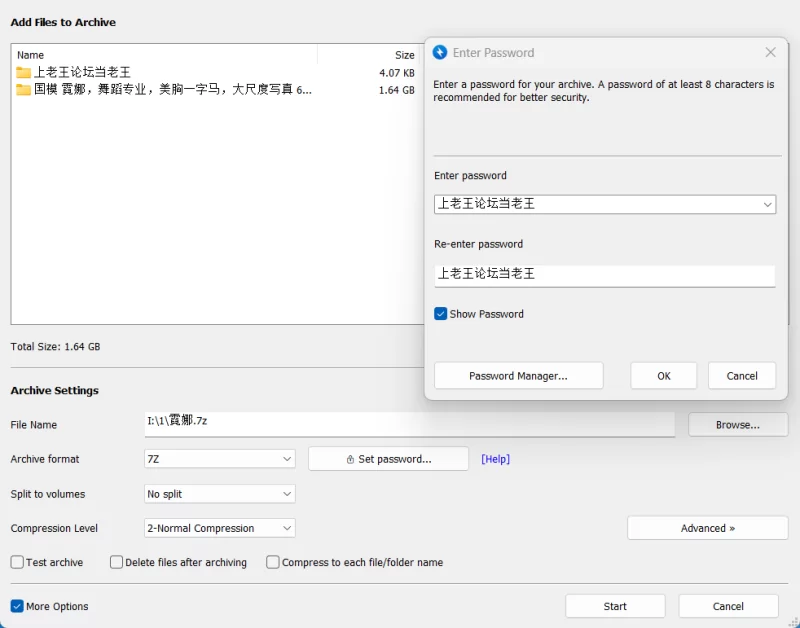Click the lock icon on Set password button

click(350, 459)
